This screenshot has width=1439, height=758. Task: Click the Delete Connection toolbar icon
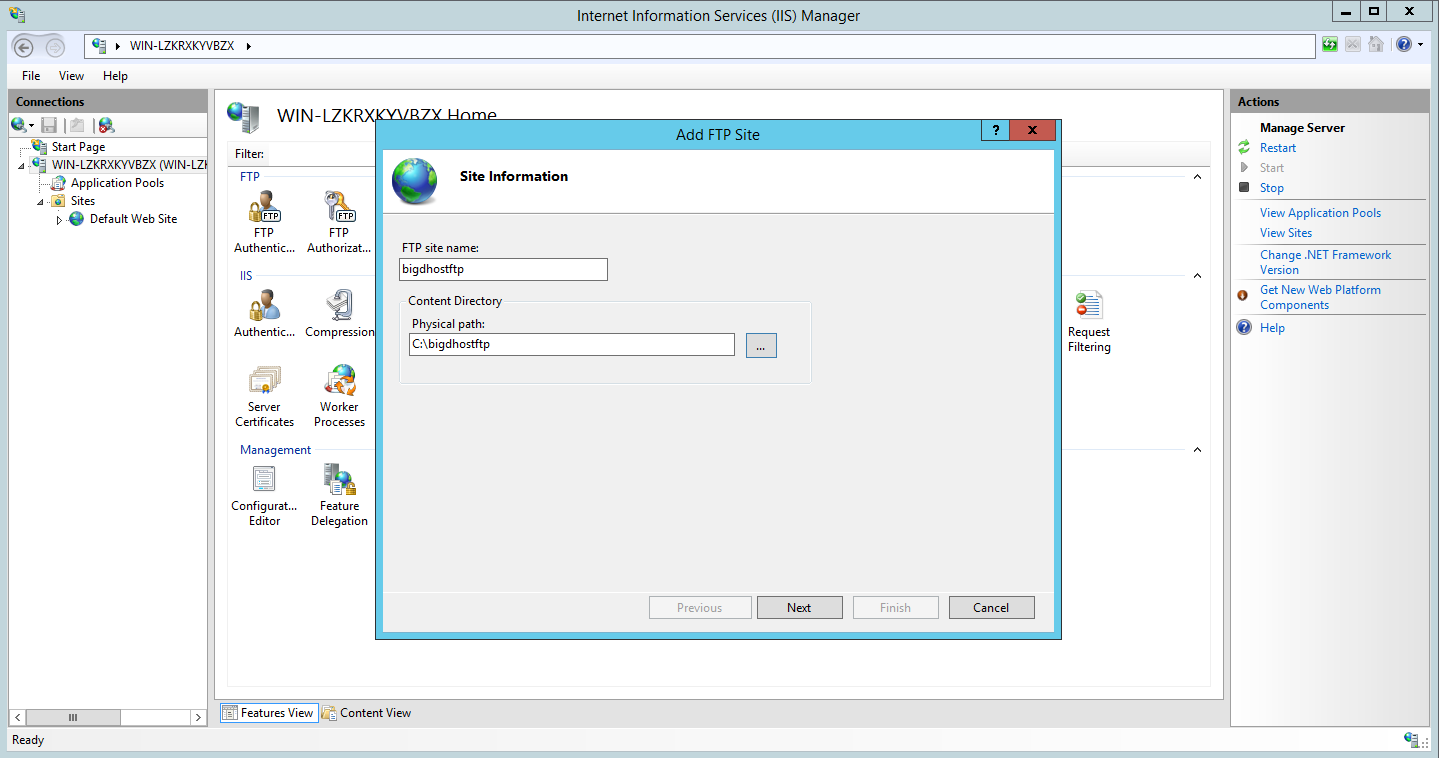[x=106, y=125]
